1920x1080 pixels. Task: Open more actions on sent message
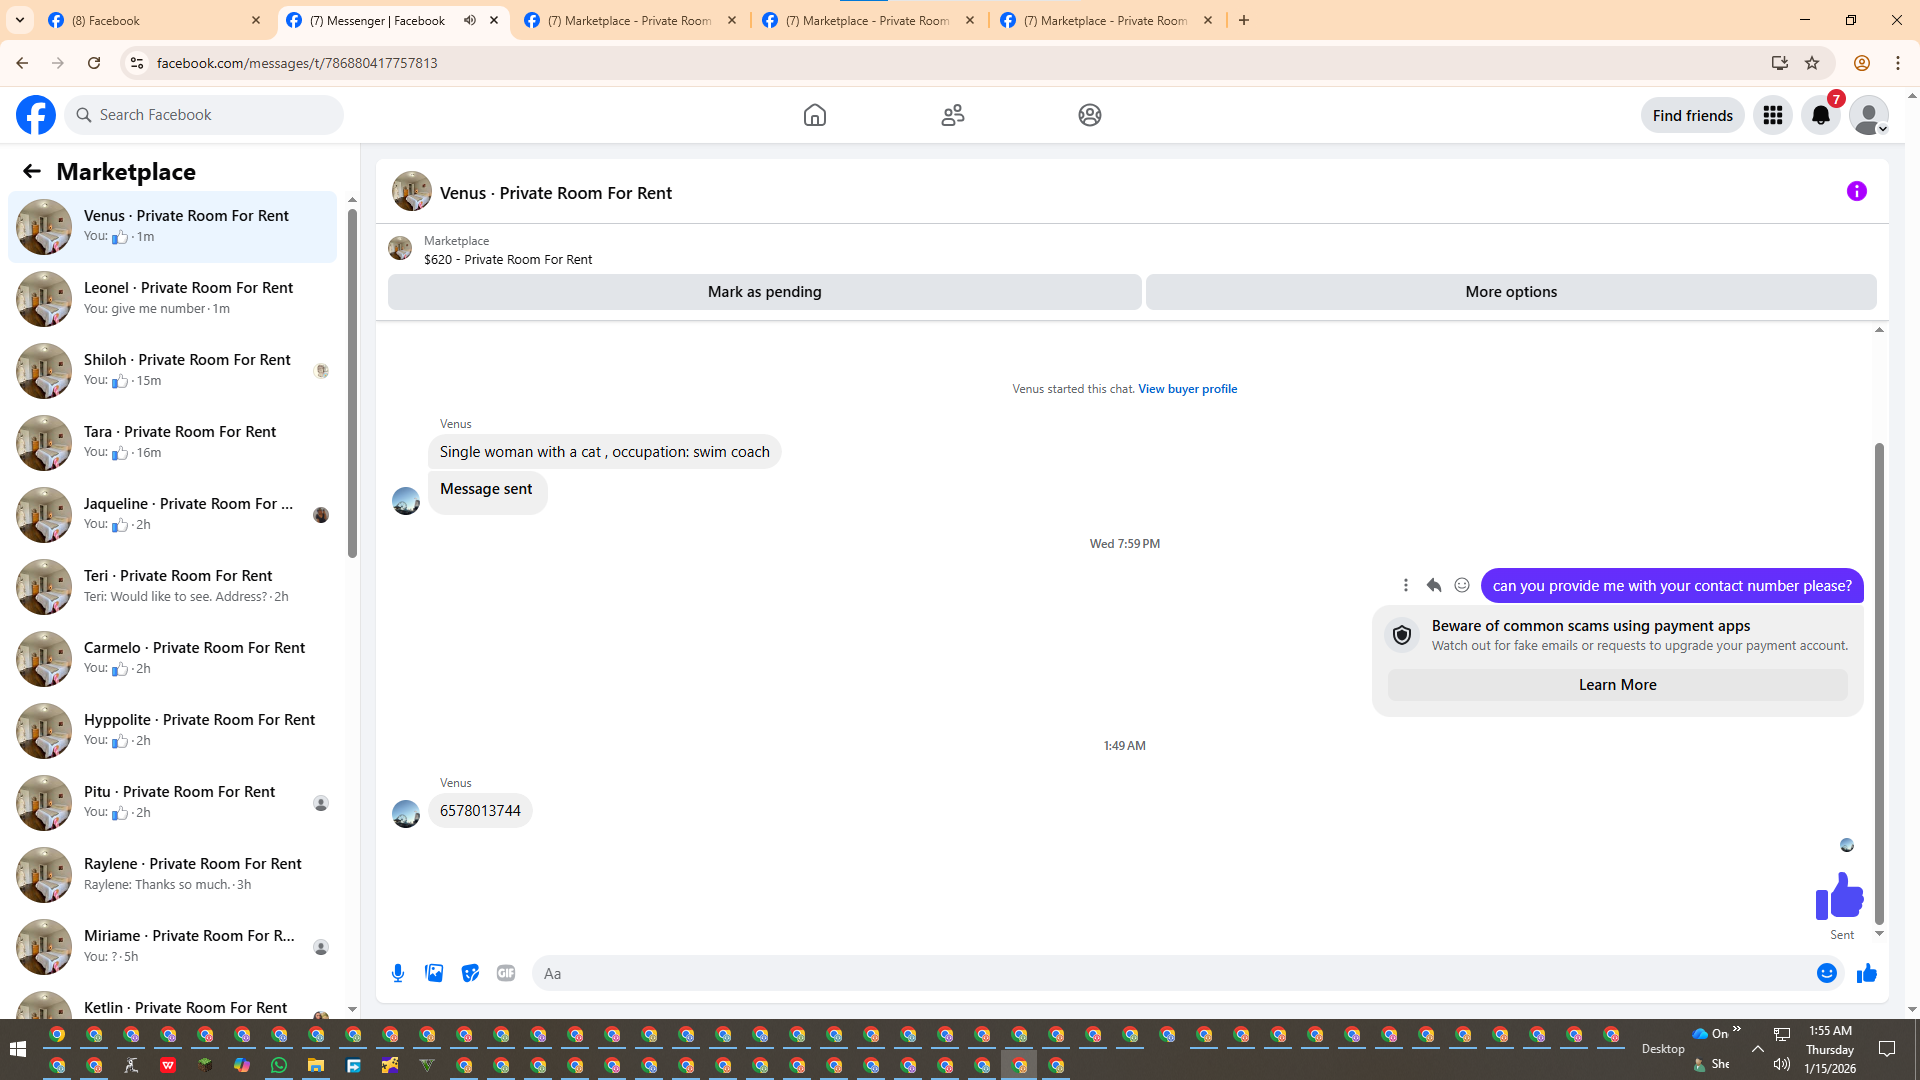(x=1405, y=585)
